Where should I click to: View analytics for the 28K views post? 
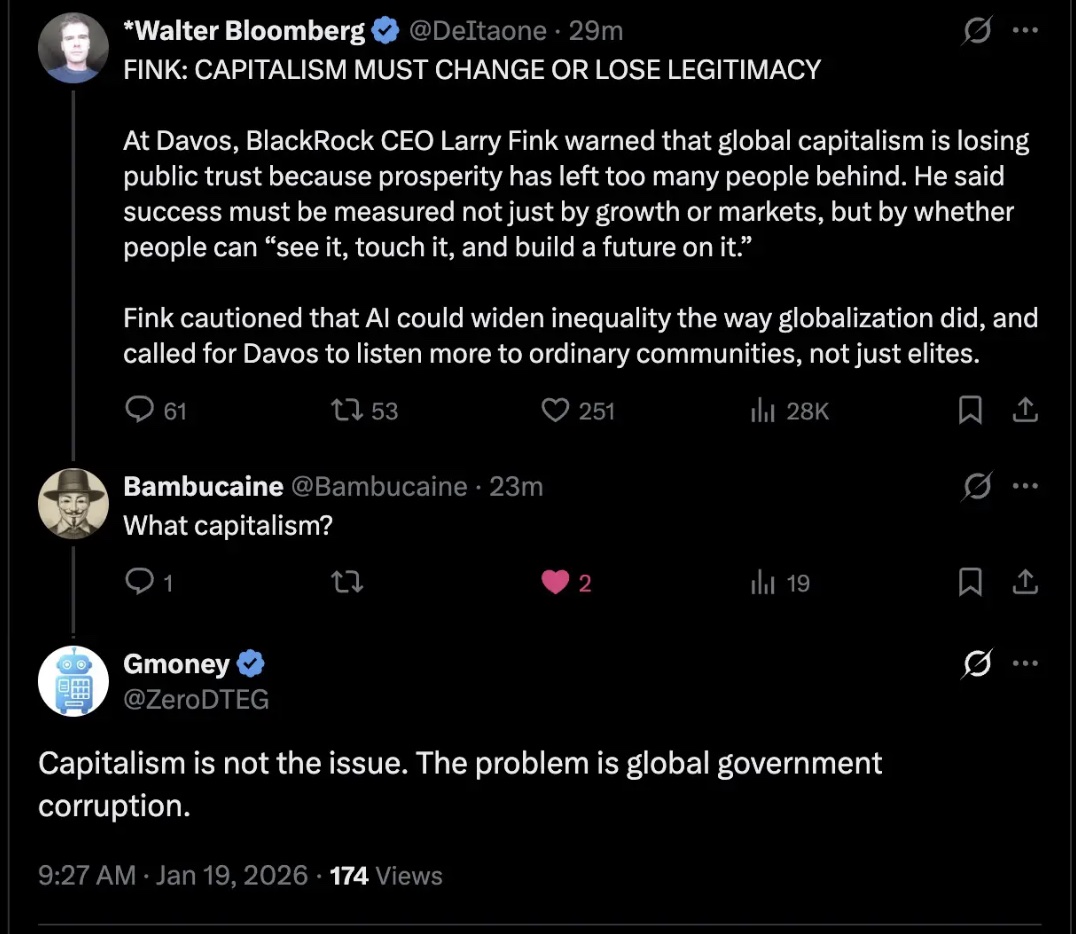click(764, 411)
